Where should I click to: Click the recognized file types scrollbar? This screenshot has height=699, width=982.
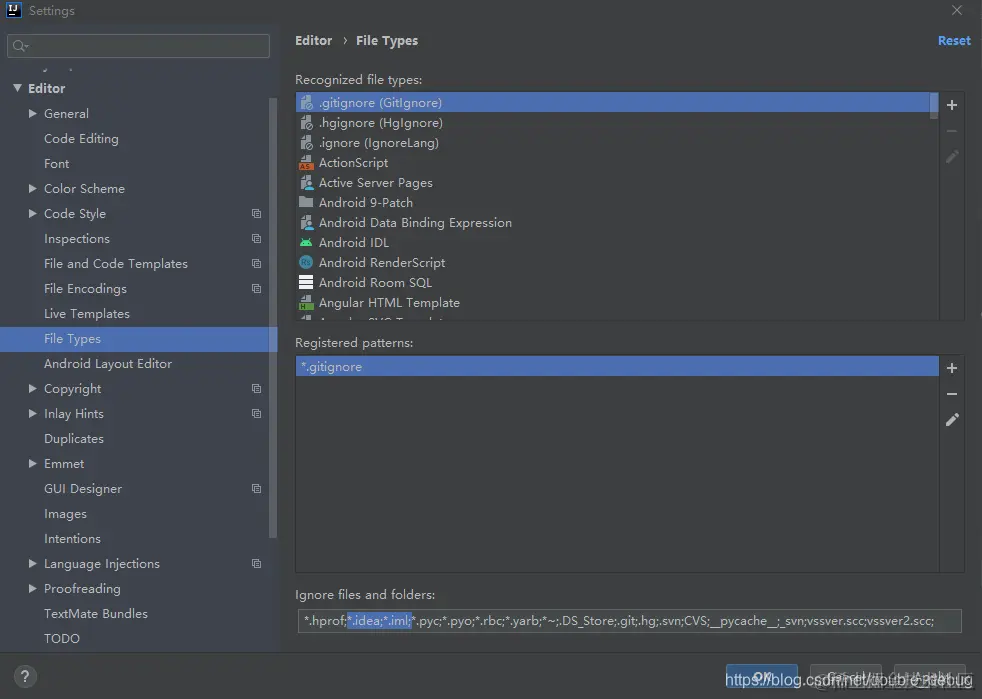[x=934, y=105]
